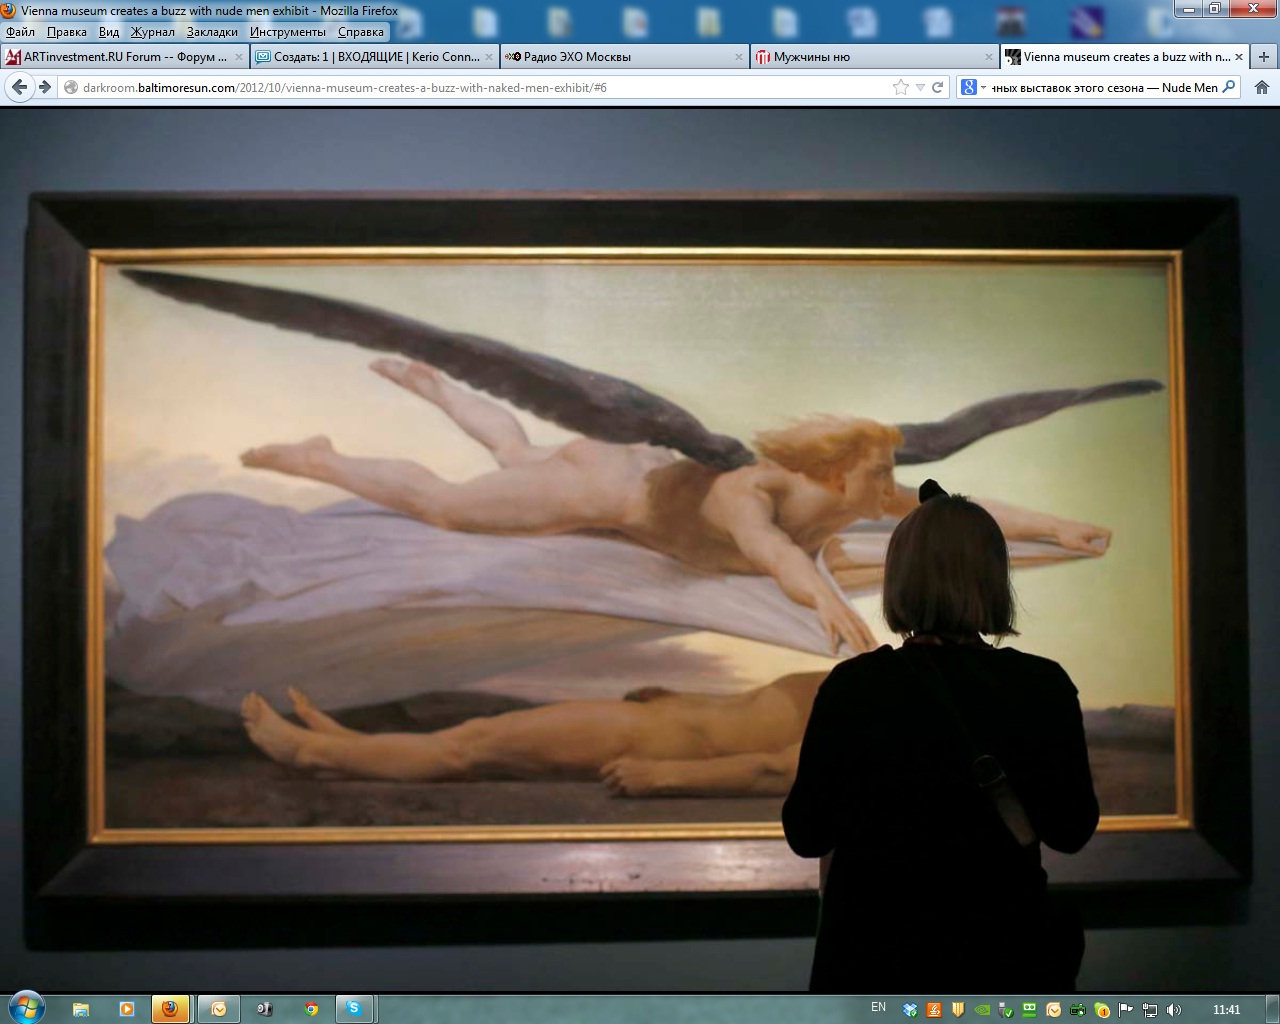Screen dimensions: 1280x1024
Task: Go back with the Firefox back arrow
Action: coord(19,87)
